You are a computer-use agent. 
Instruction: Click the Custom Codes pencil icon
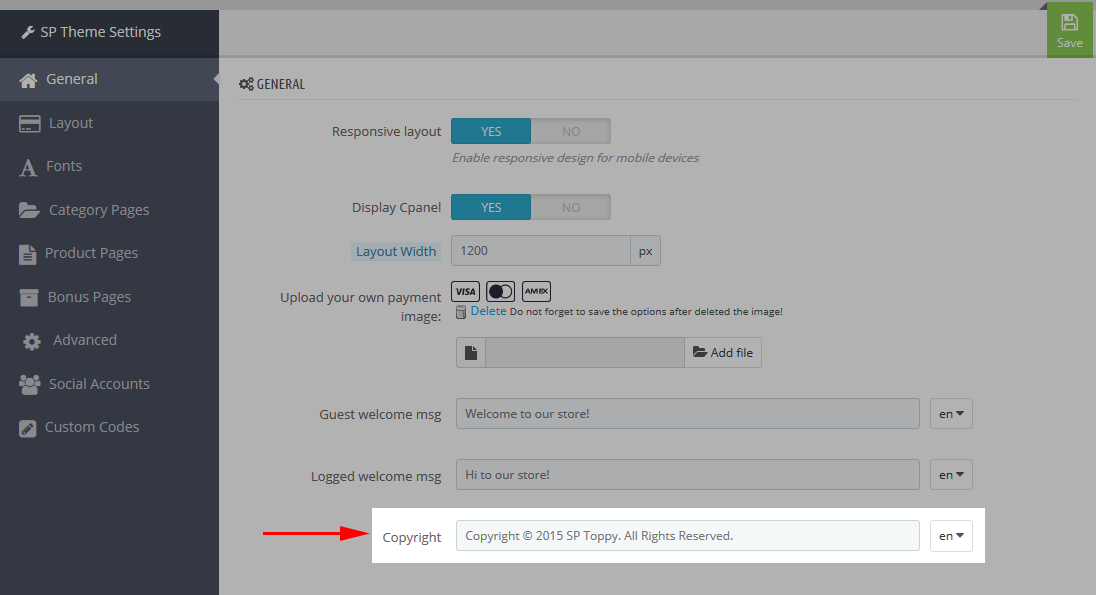point(27,428)
